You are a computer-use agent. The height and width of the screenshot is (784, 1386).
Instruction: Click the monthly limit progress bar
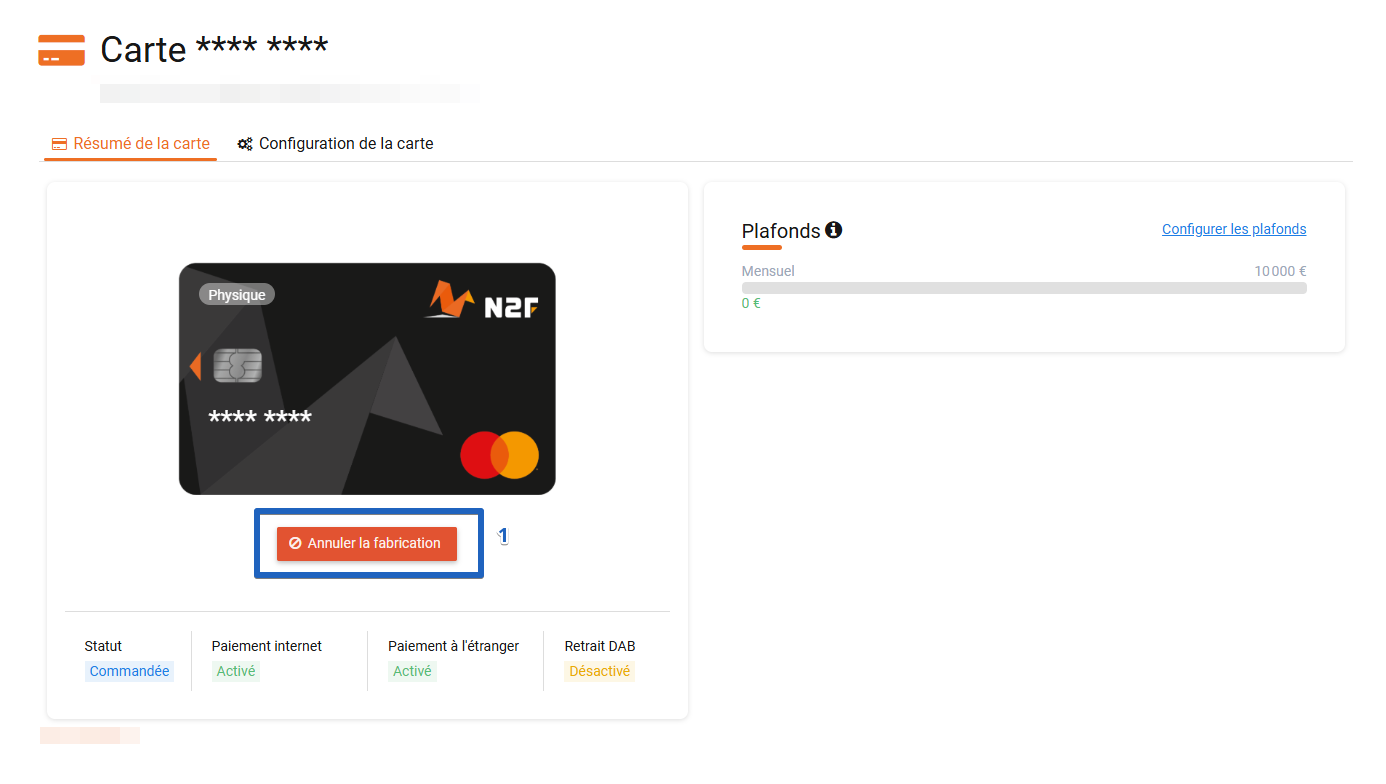(x=1024, y=288)
